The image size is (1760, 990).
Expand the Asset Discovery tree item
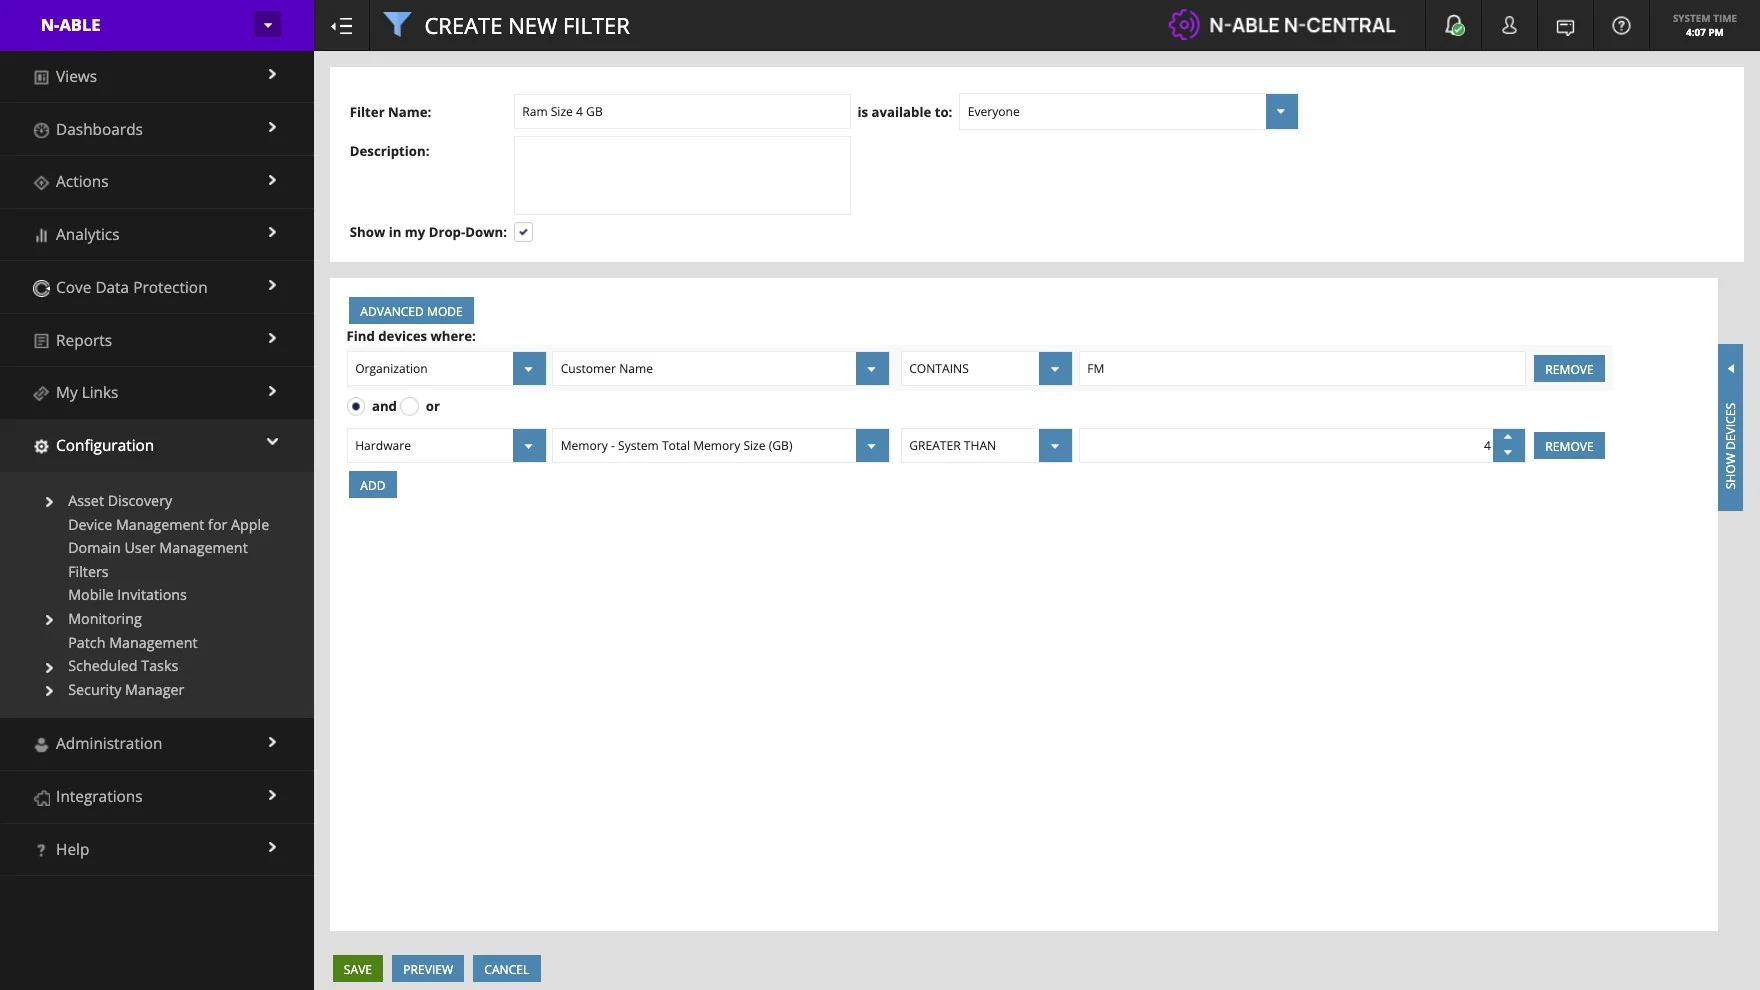click(x=49, y=502)
